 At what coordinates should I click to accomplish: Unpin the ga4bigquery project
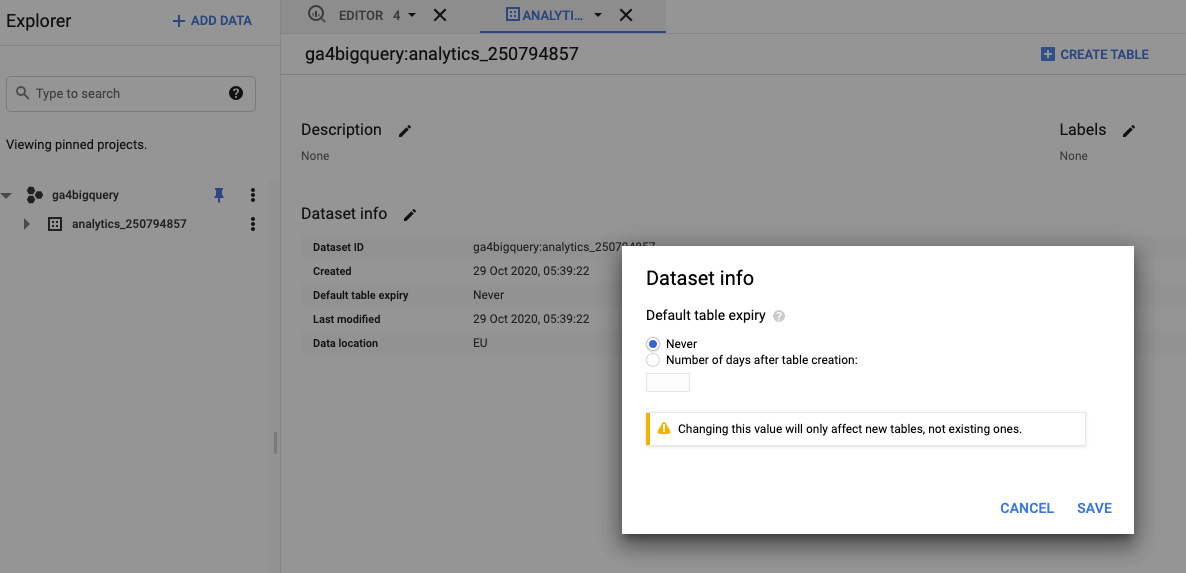pos(219,195)
